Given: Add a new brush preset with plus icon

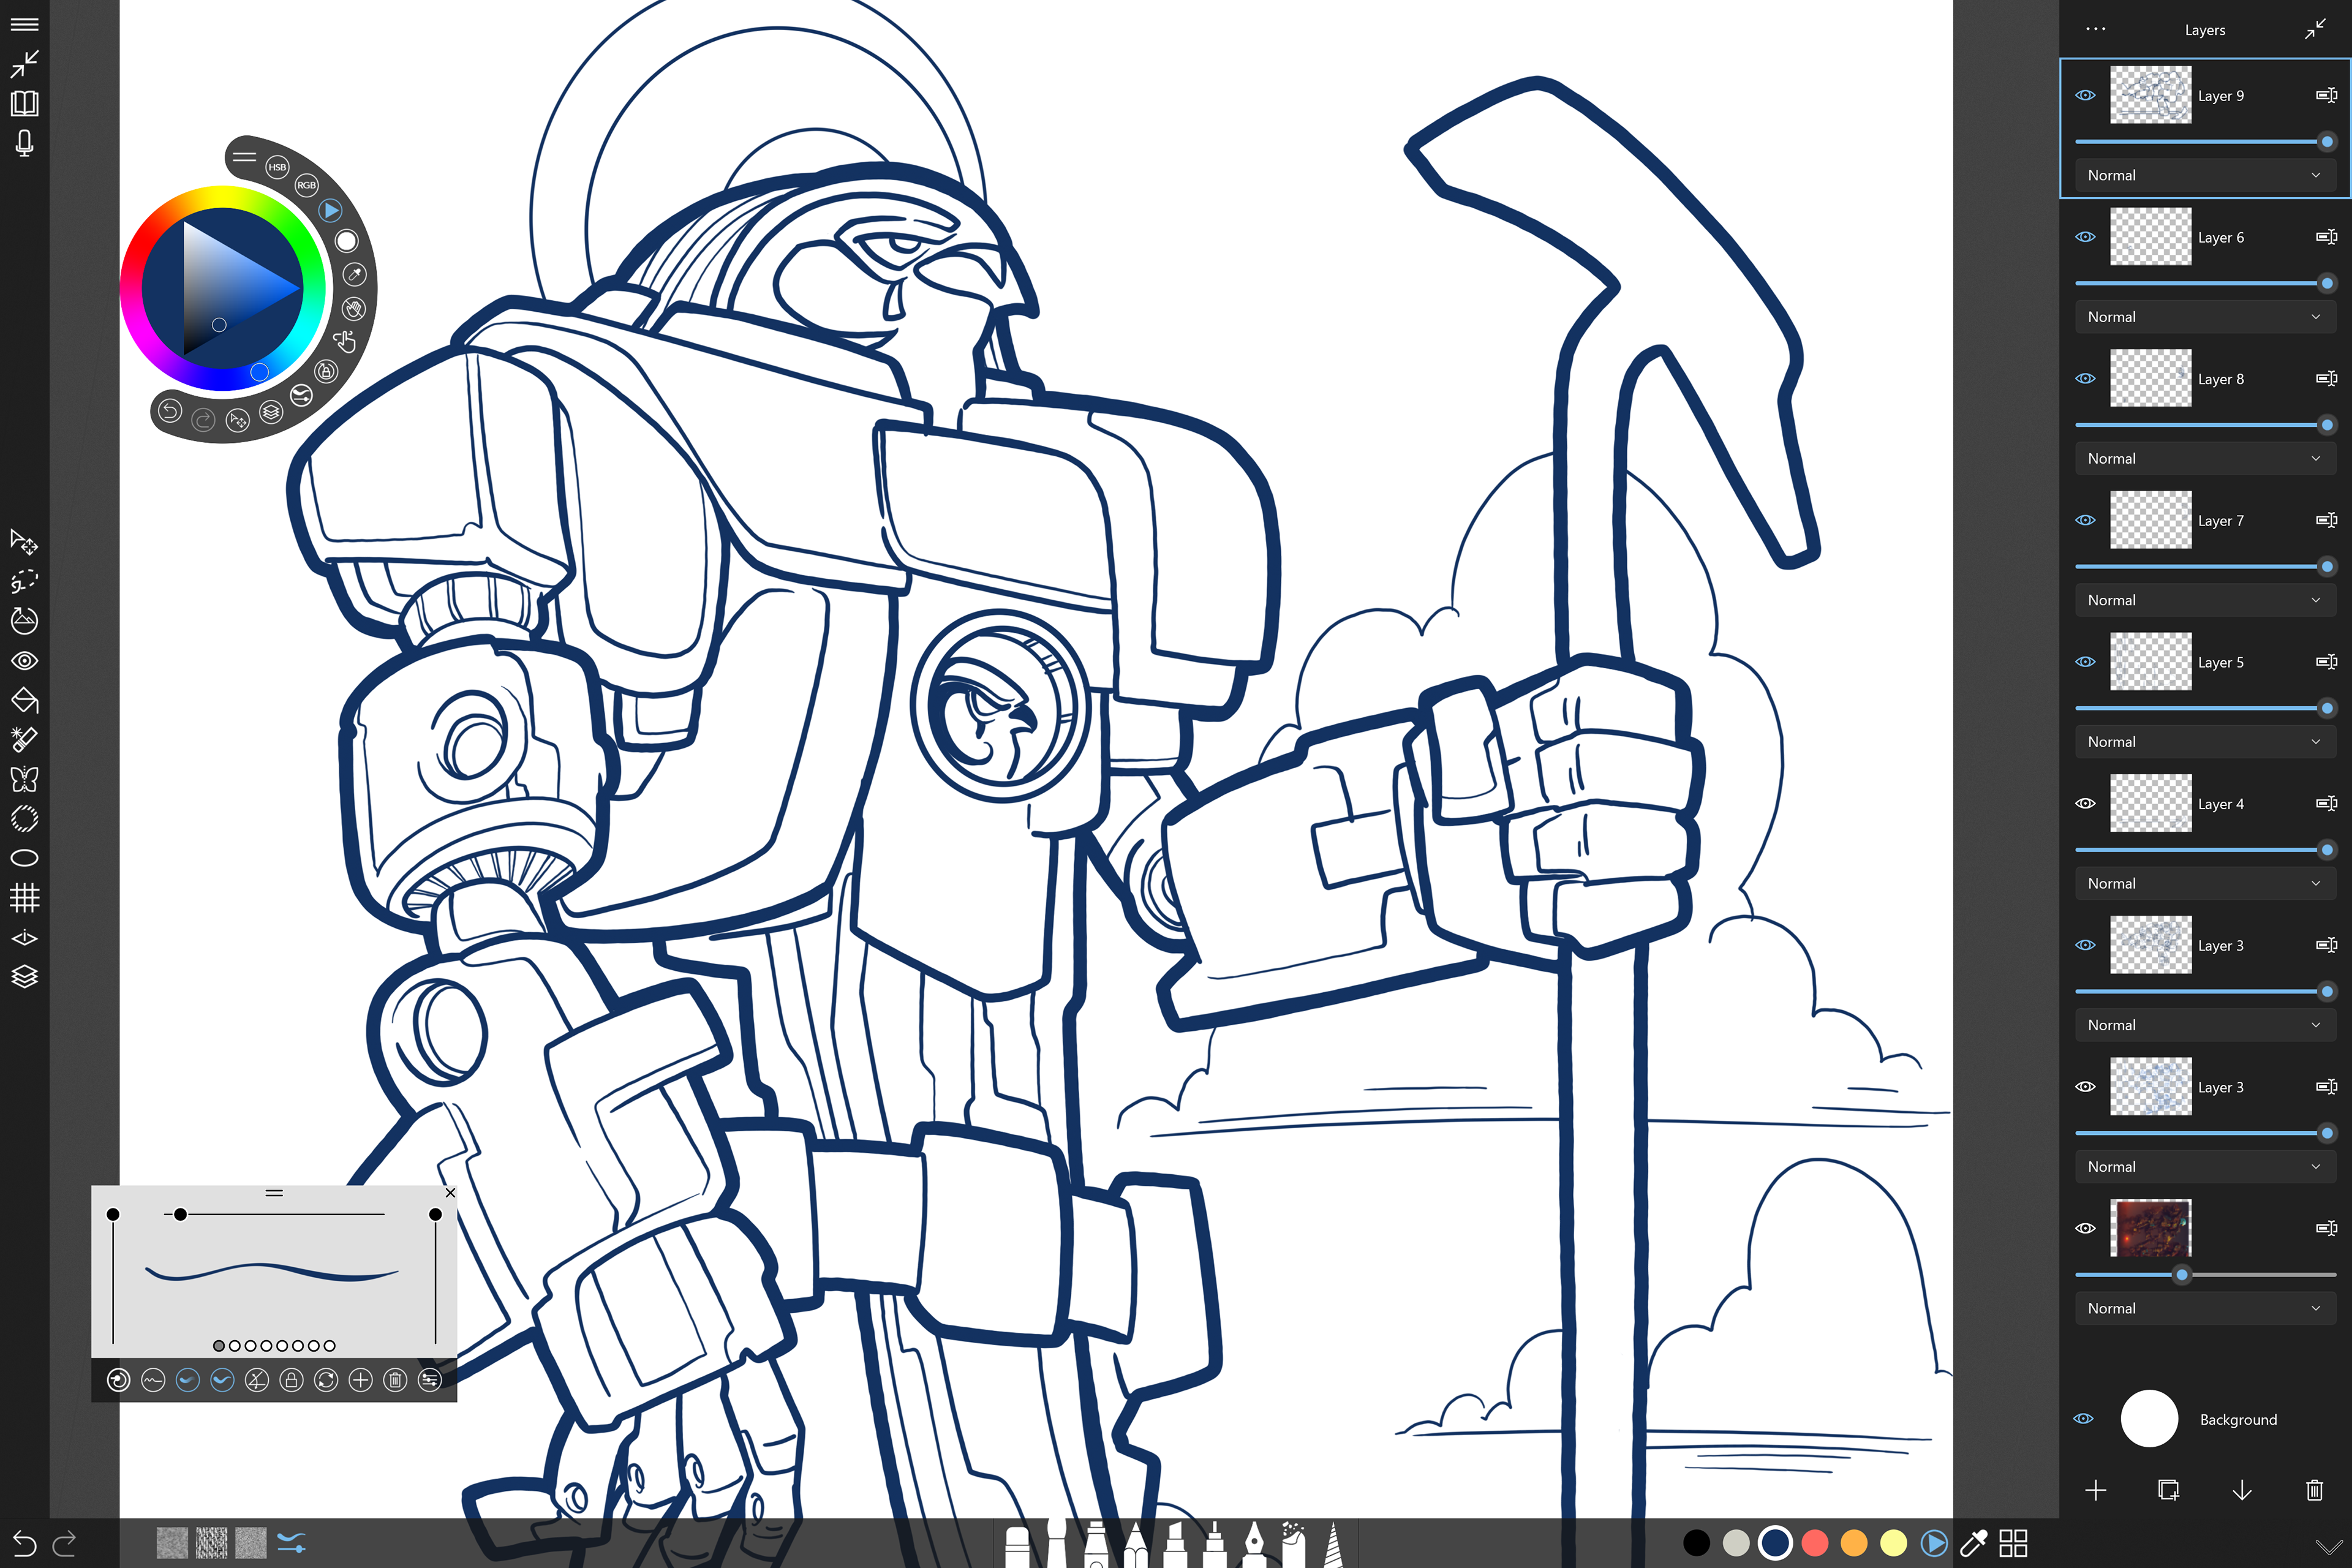Looking at the screenshot, I should point(360,1380).
